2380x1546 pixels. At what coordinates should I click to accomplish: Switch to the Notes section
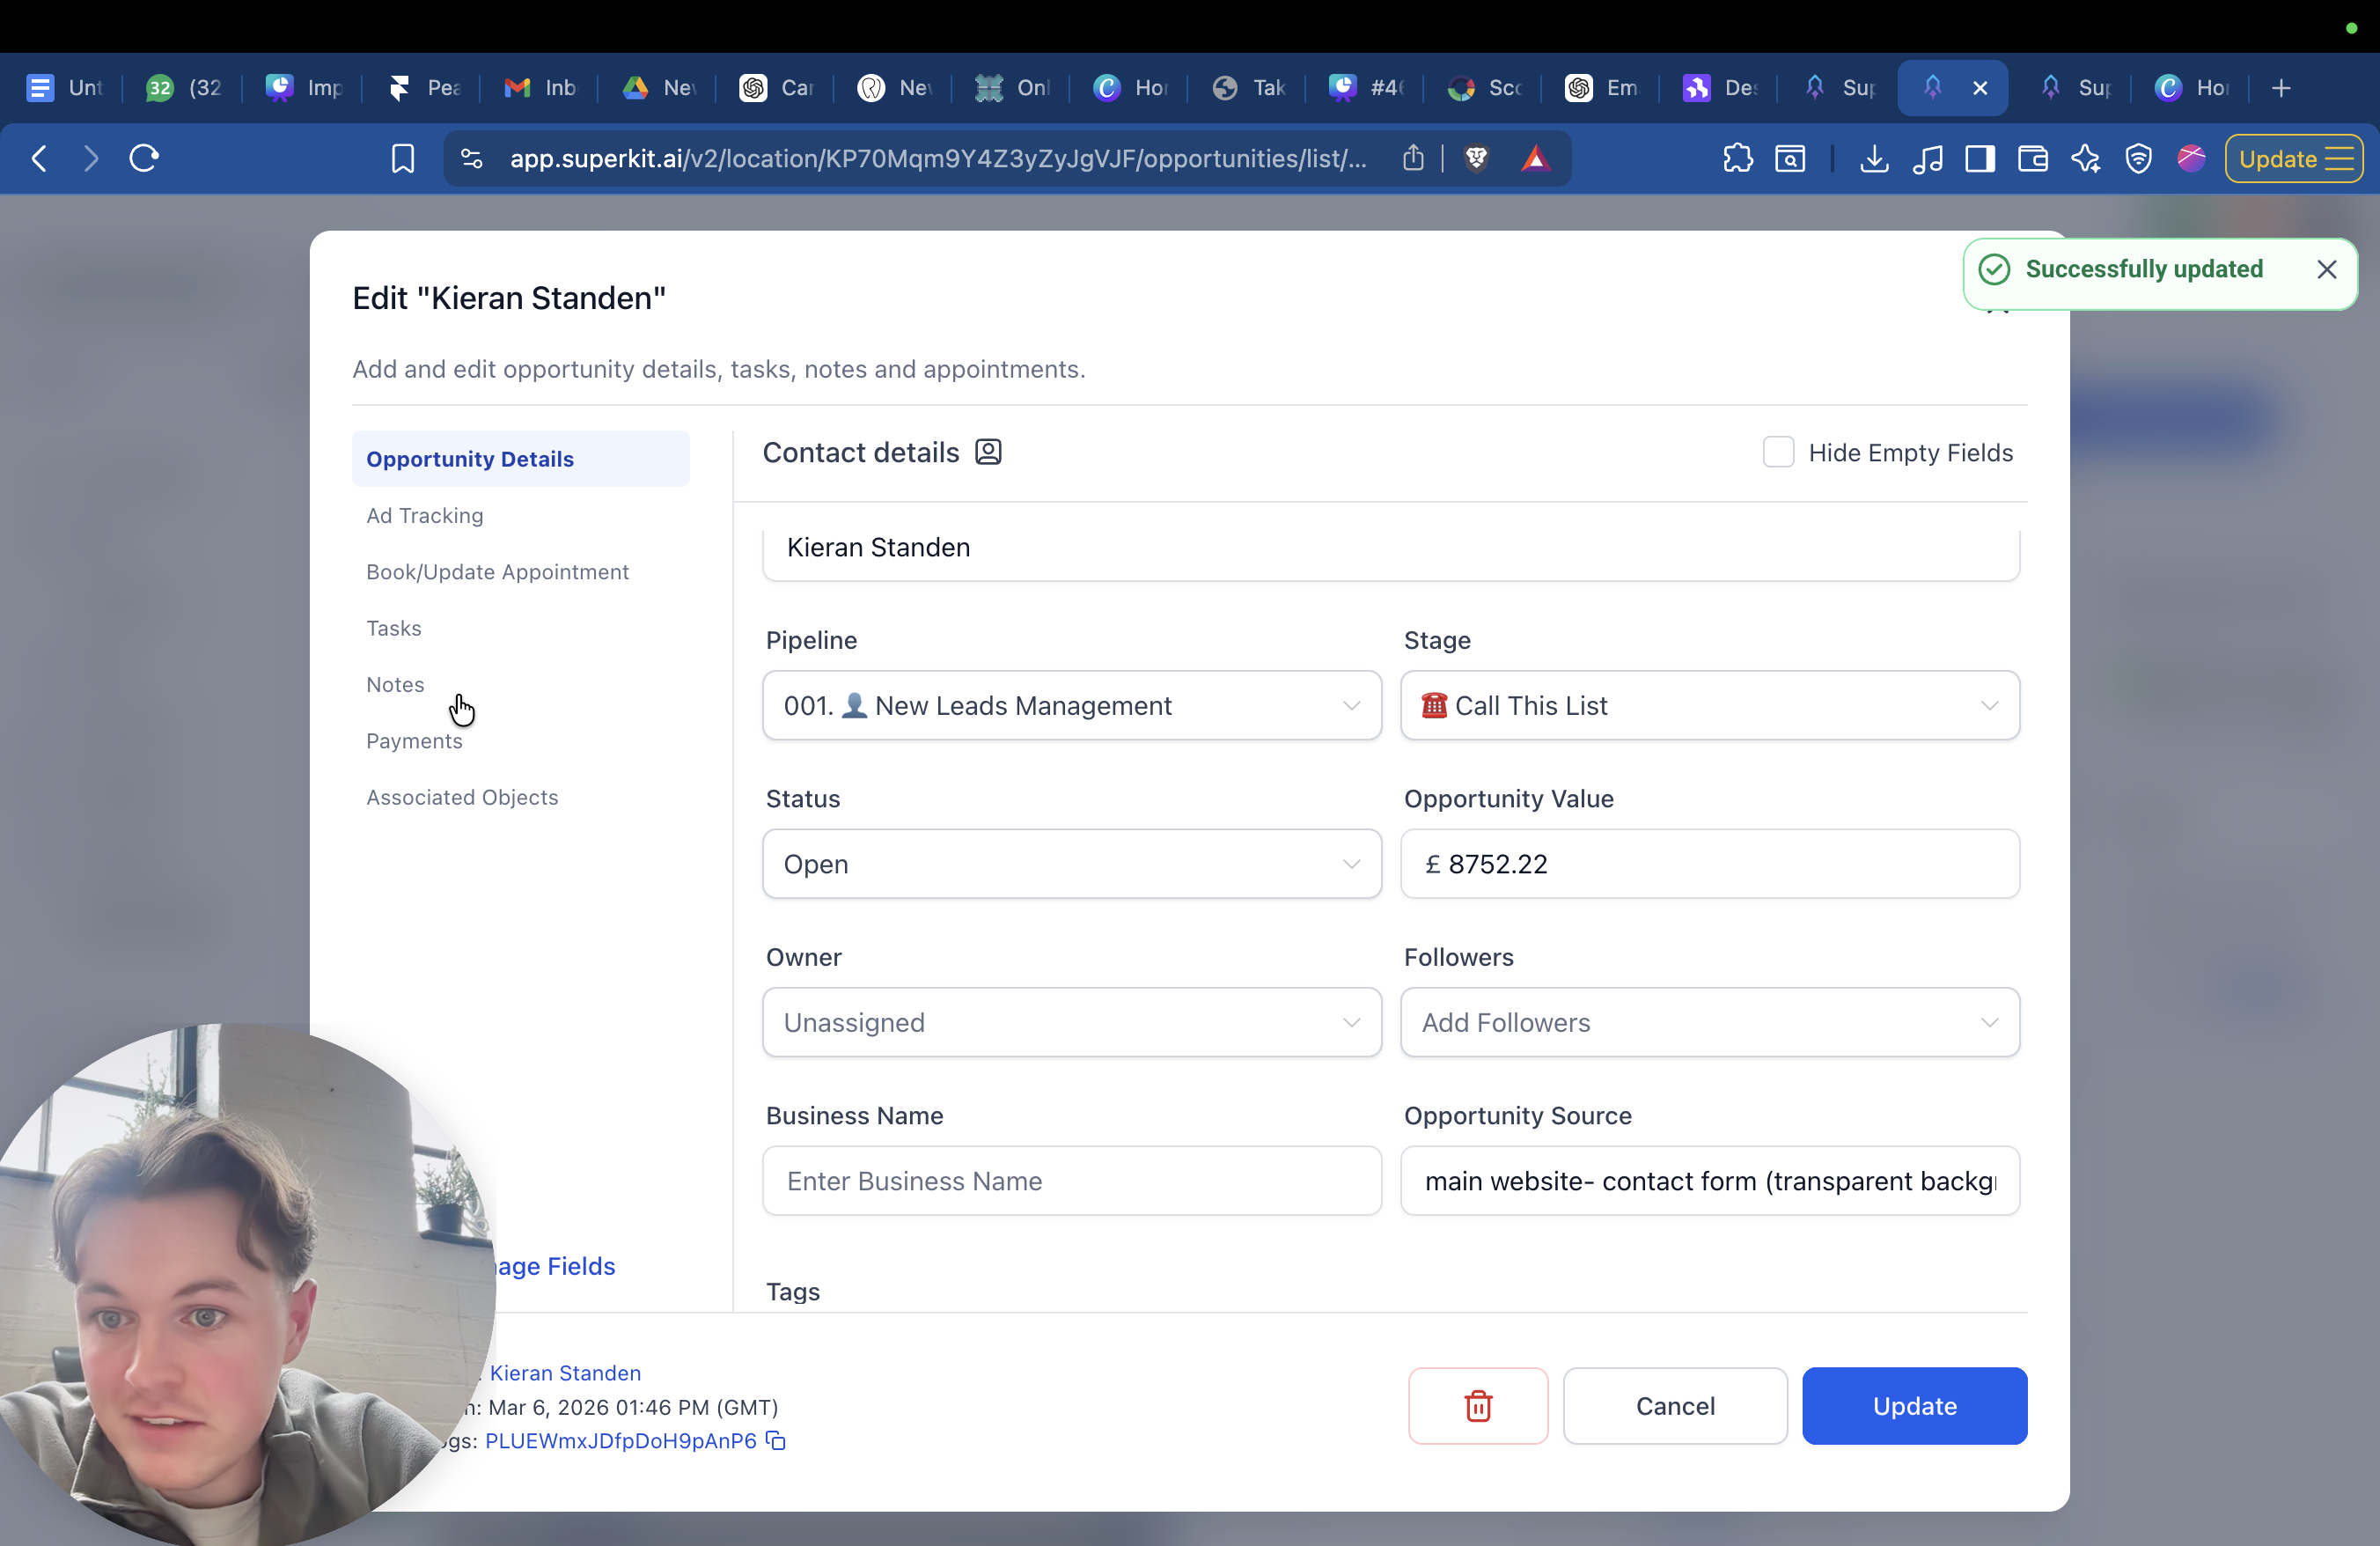coord(395,685)
